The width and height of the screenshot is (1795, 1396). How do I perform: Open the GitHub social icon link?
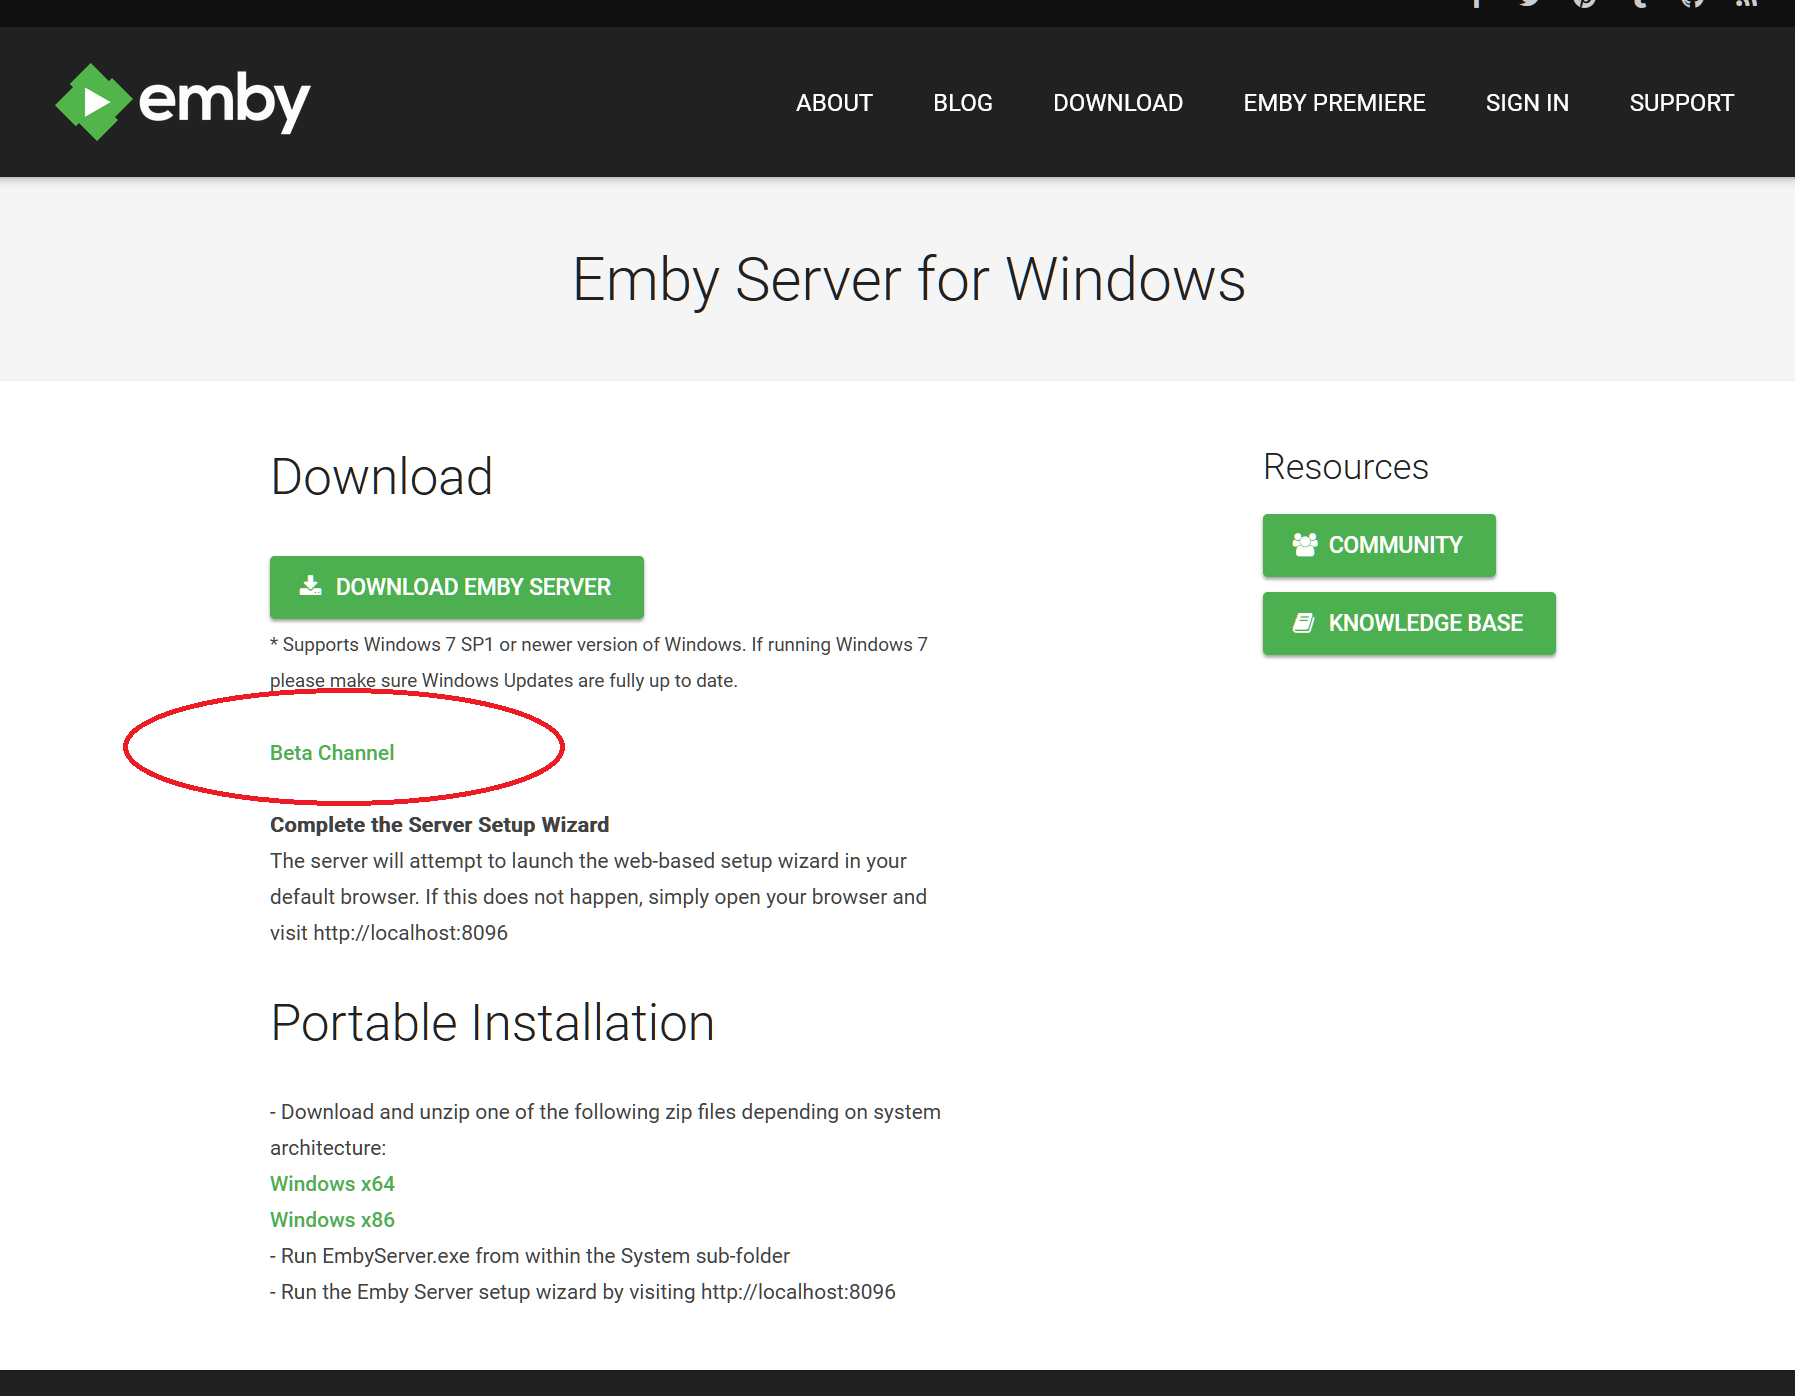1692,3
